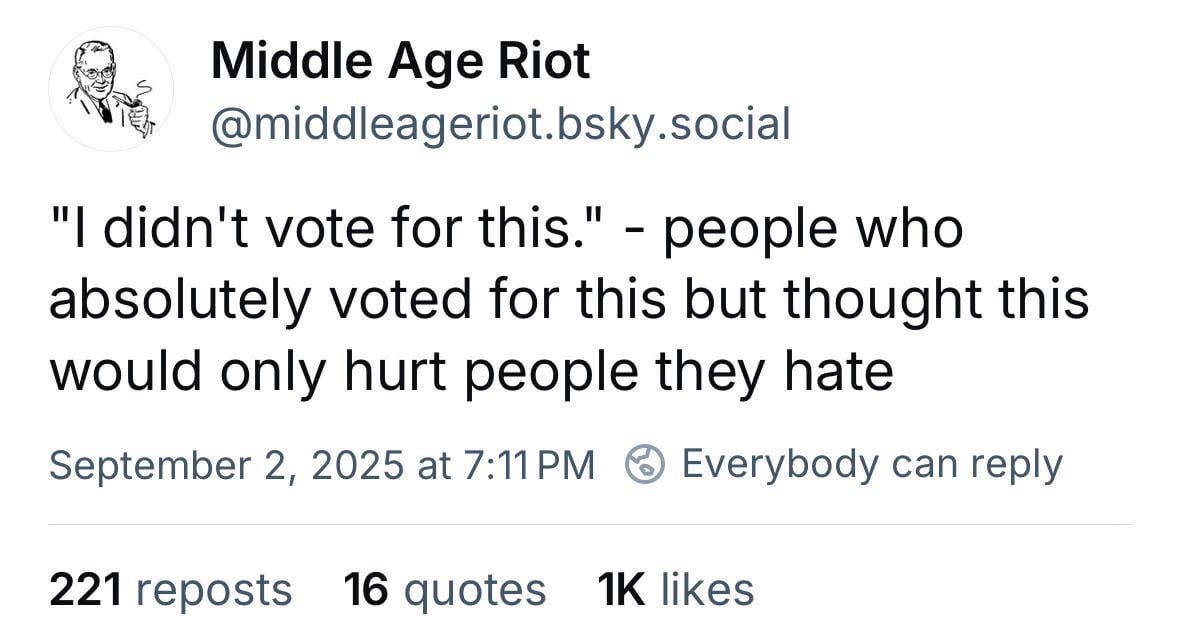Click the word "quotes"
The image size is (1179, 643).
[x=474, y=590]
